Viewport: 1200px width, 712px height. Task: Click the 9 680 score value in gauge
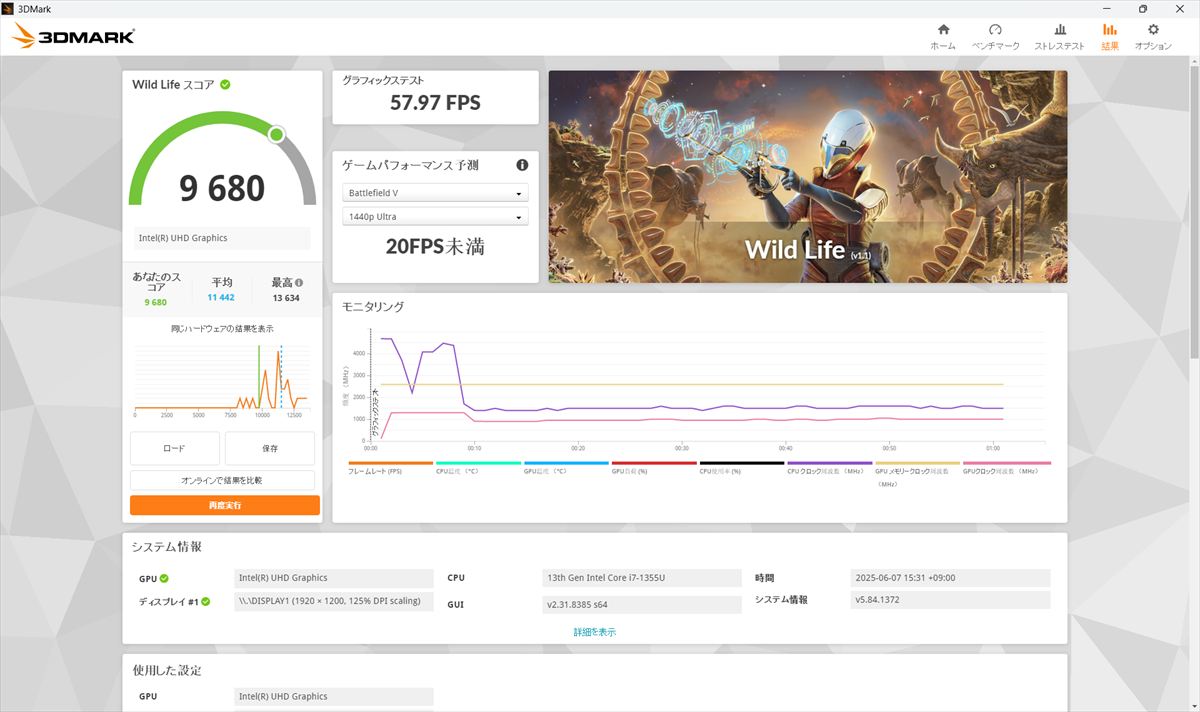point(222,188)
